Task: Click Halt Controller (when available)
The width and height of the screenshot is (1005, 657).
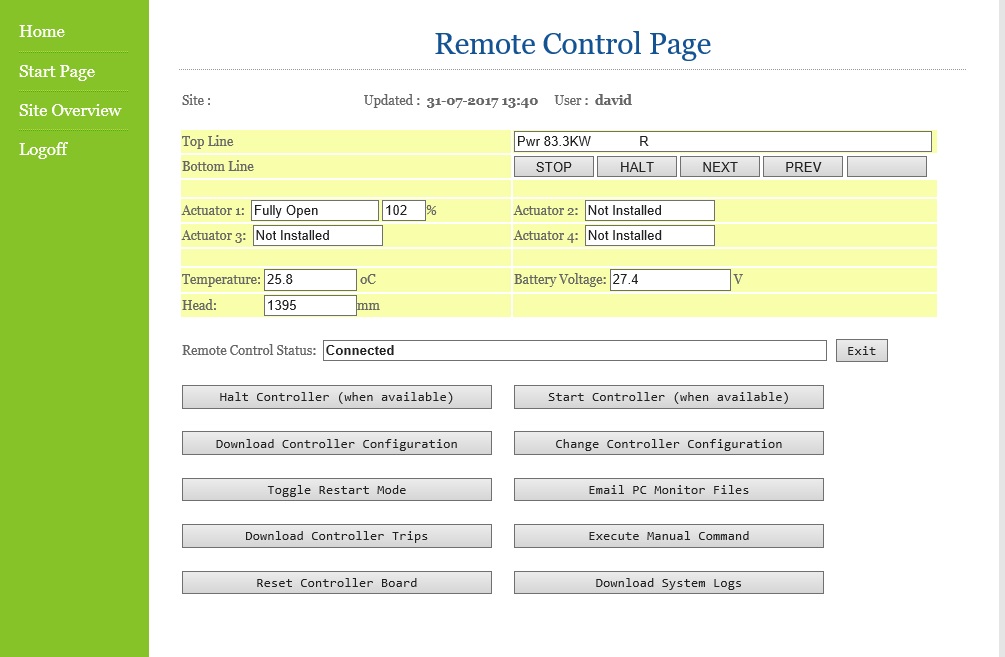Action: click(336, 397)
